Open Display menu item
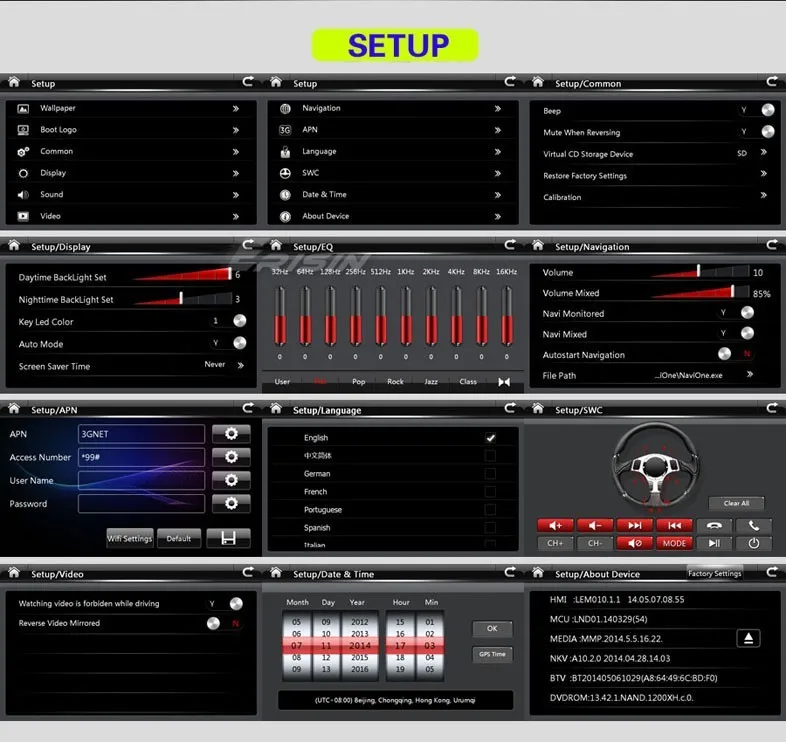The width and height of the screenshot is (786, 742). 130,173
